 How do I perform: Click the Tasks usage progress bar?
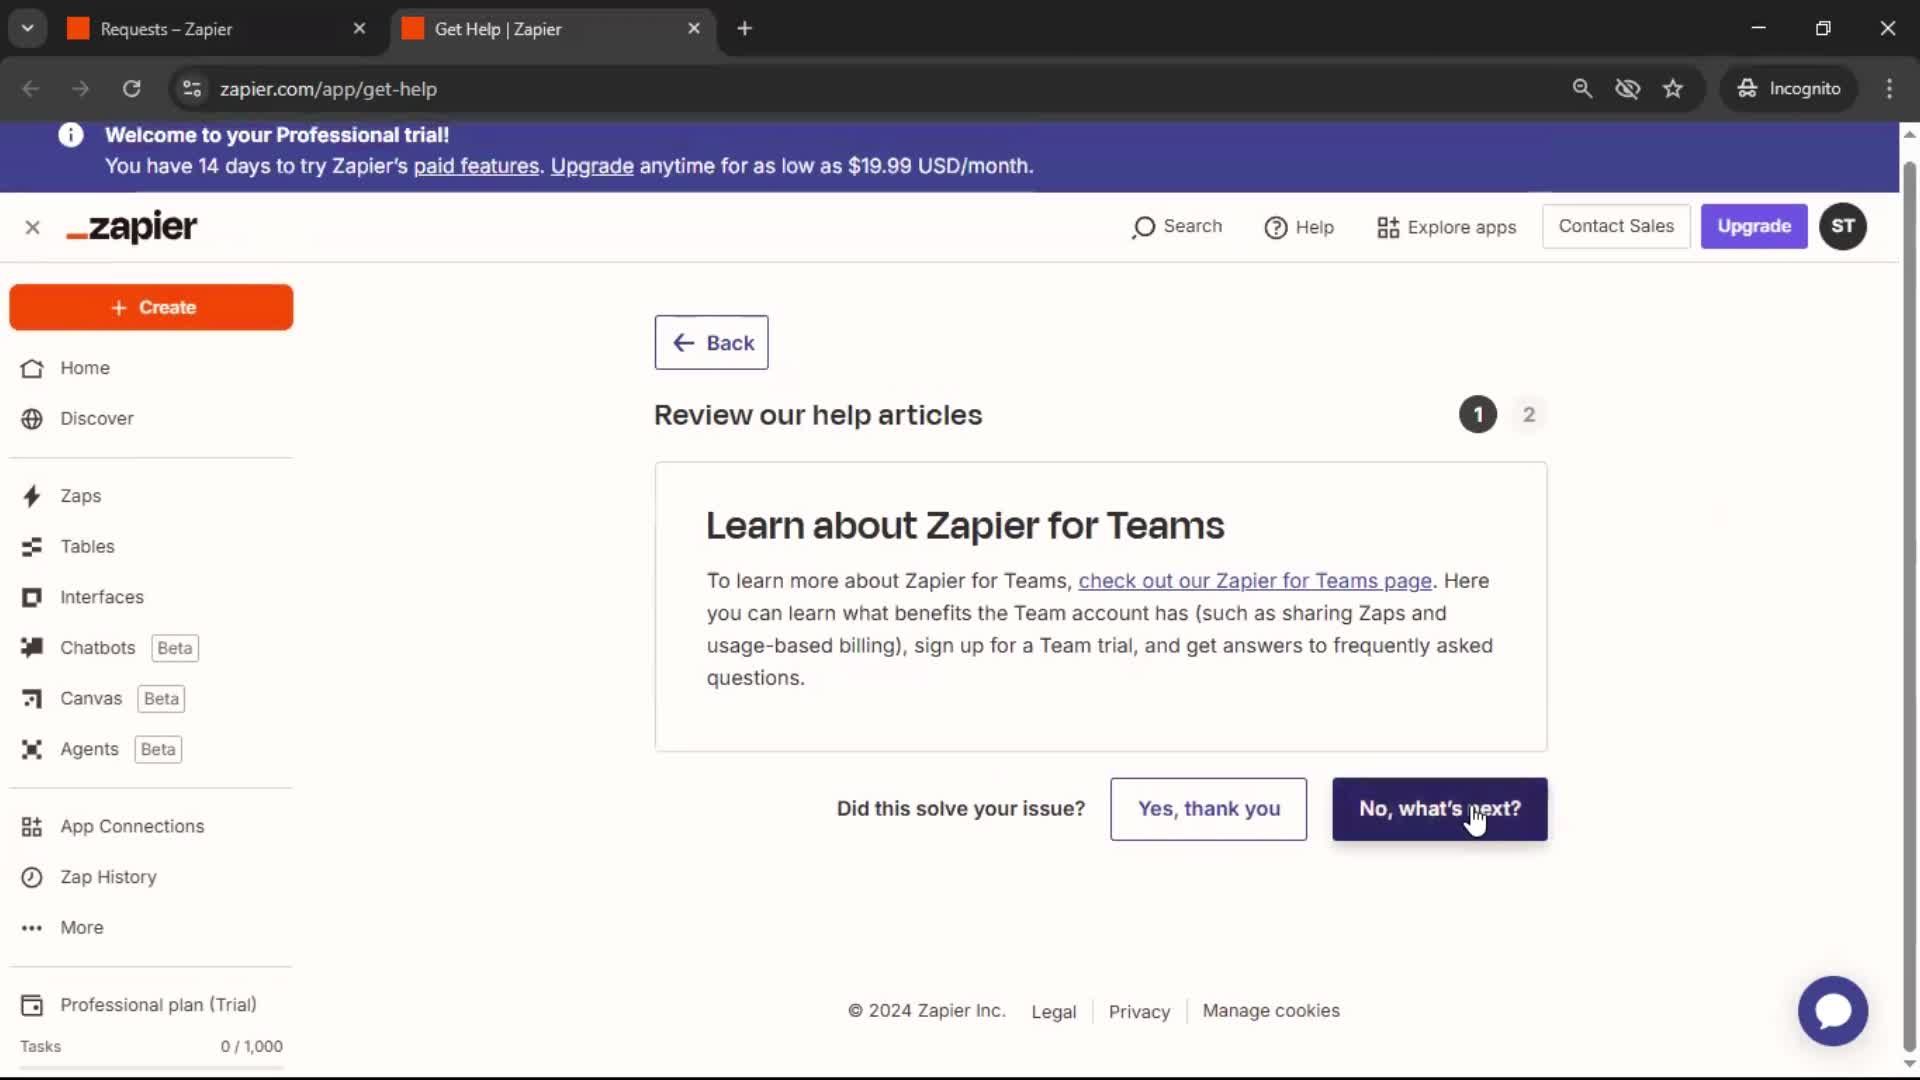pos(151,1068)
